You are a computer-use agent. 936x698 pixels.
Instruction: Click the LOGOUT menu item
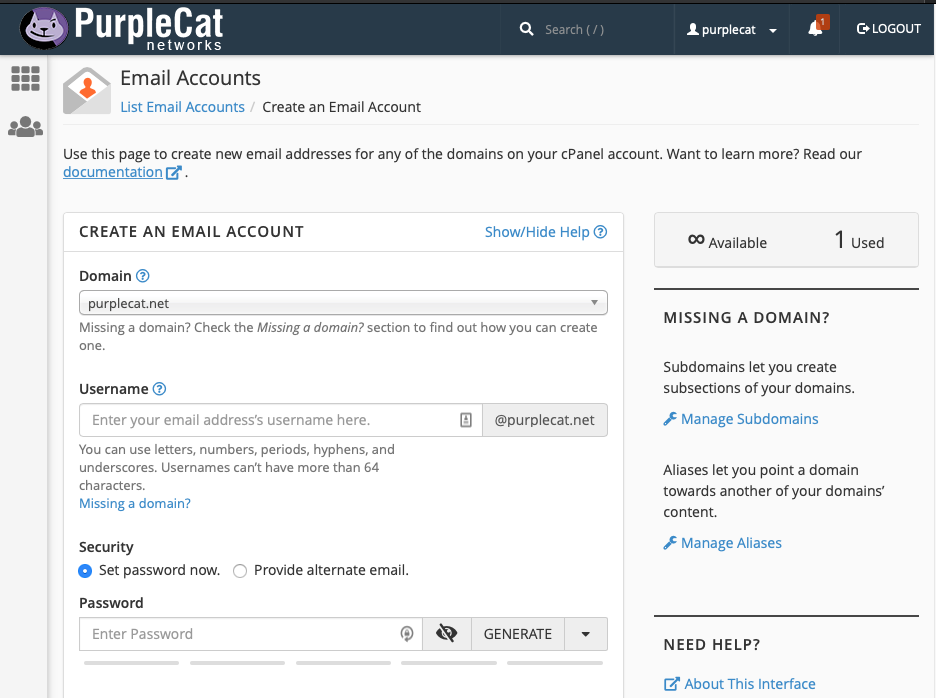tap(889, 29)
